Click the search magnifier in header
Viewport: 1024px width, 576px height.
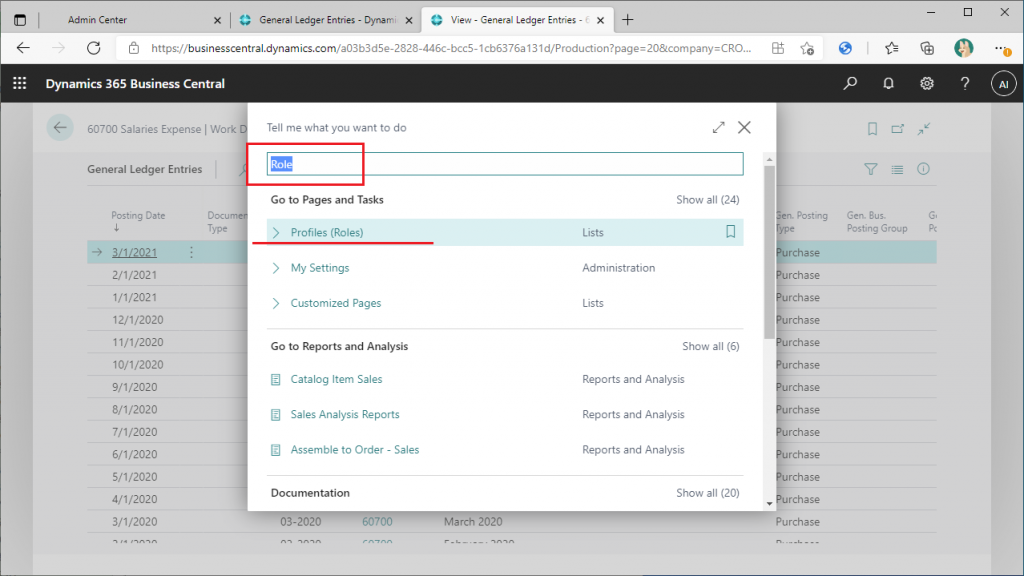pyautogui.click(x=850, y=84)
